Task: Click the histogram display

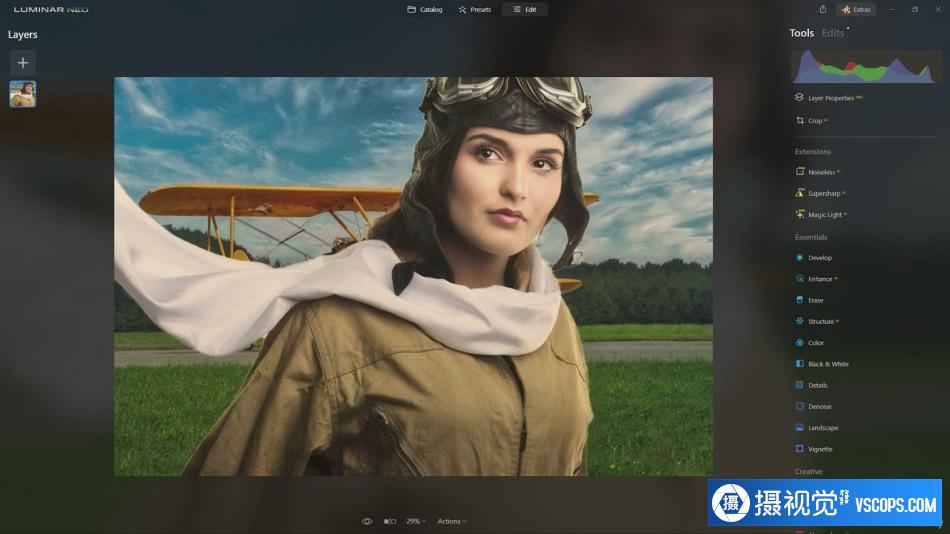Action: pyautogui.click(x=865, y=67)
